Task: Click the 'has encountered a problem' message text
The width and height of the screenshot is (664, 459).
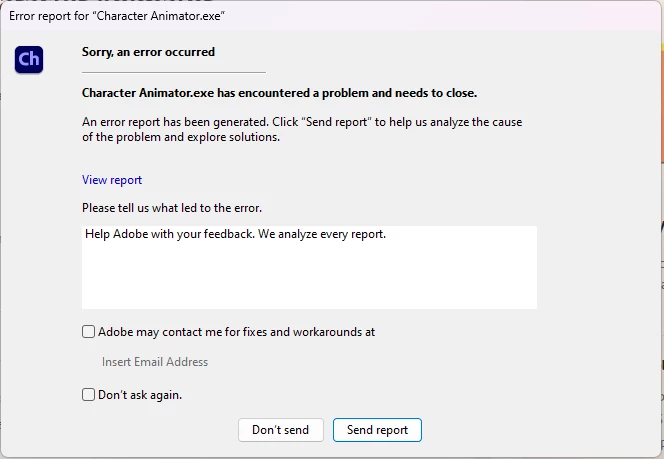Action: (279, 93)
